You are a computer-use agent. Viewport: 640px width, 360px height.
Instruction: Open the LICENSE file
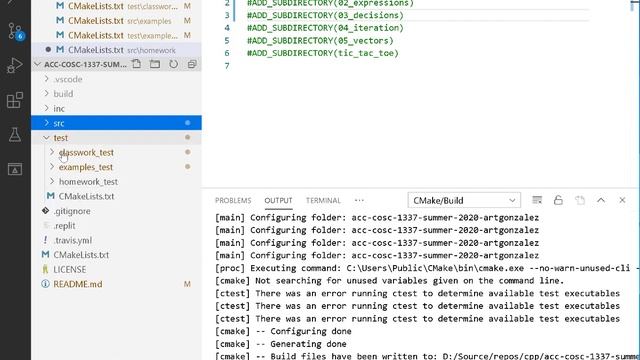[x=116, y=269]
